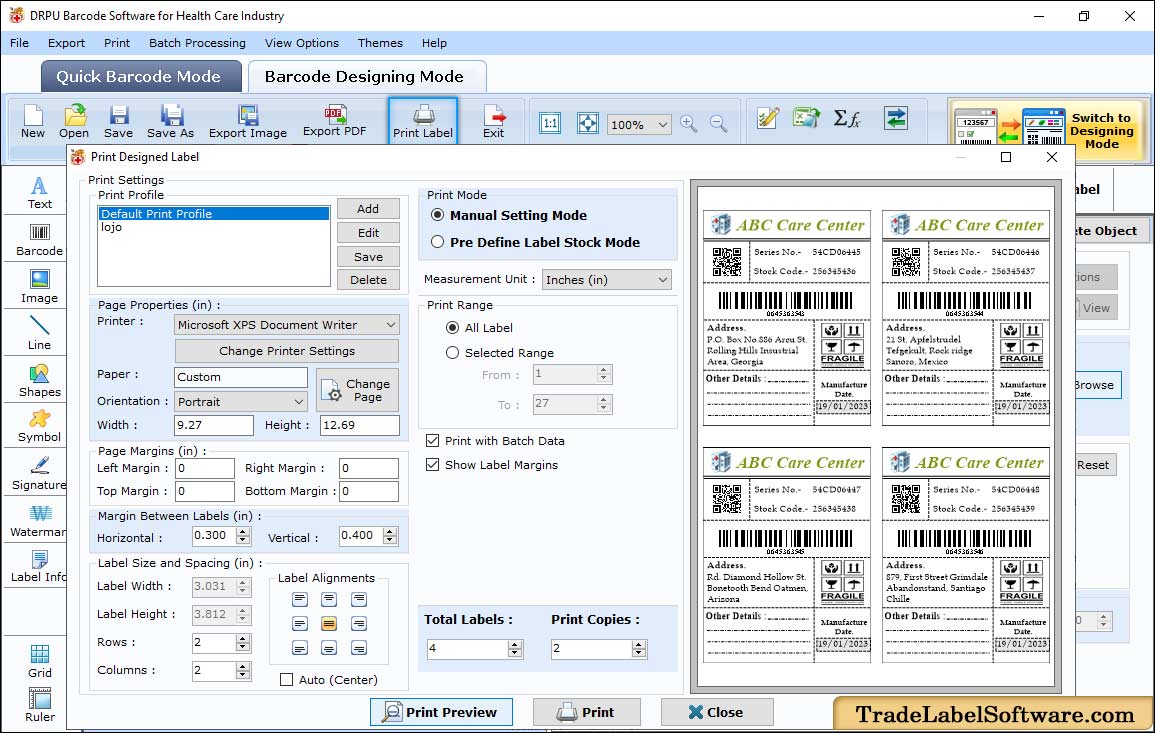Click the Left Margin input field
The width and height of the screenshot is (1155, 733).
pyautogui.click(x=205, y=469)
